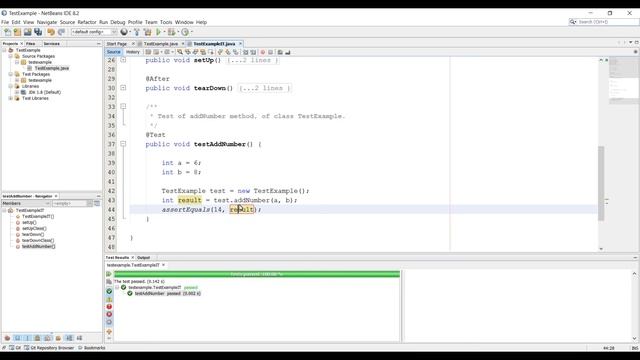Toggle Show Fields filter in Navigator bottom bar
640x360 pixels.
tap(17, 338)
